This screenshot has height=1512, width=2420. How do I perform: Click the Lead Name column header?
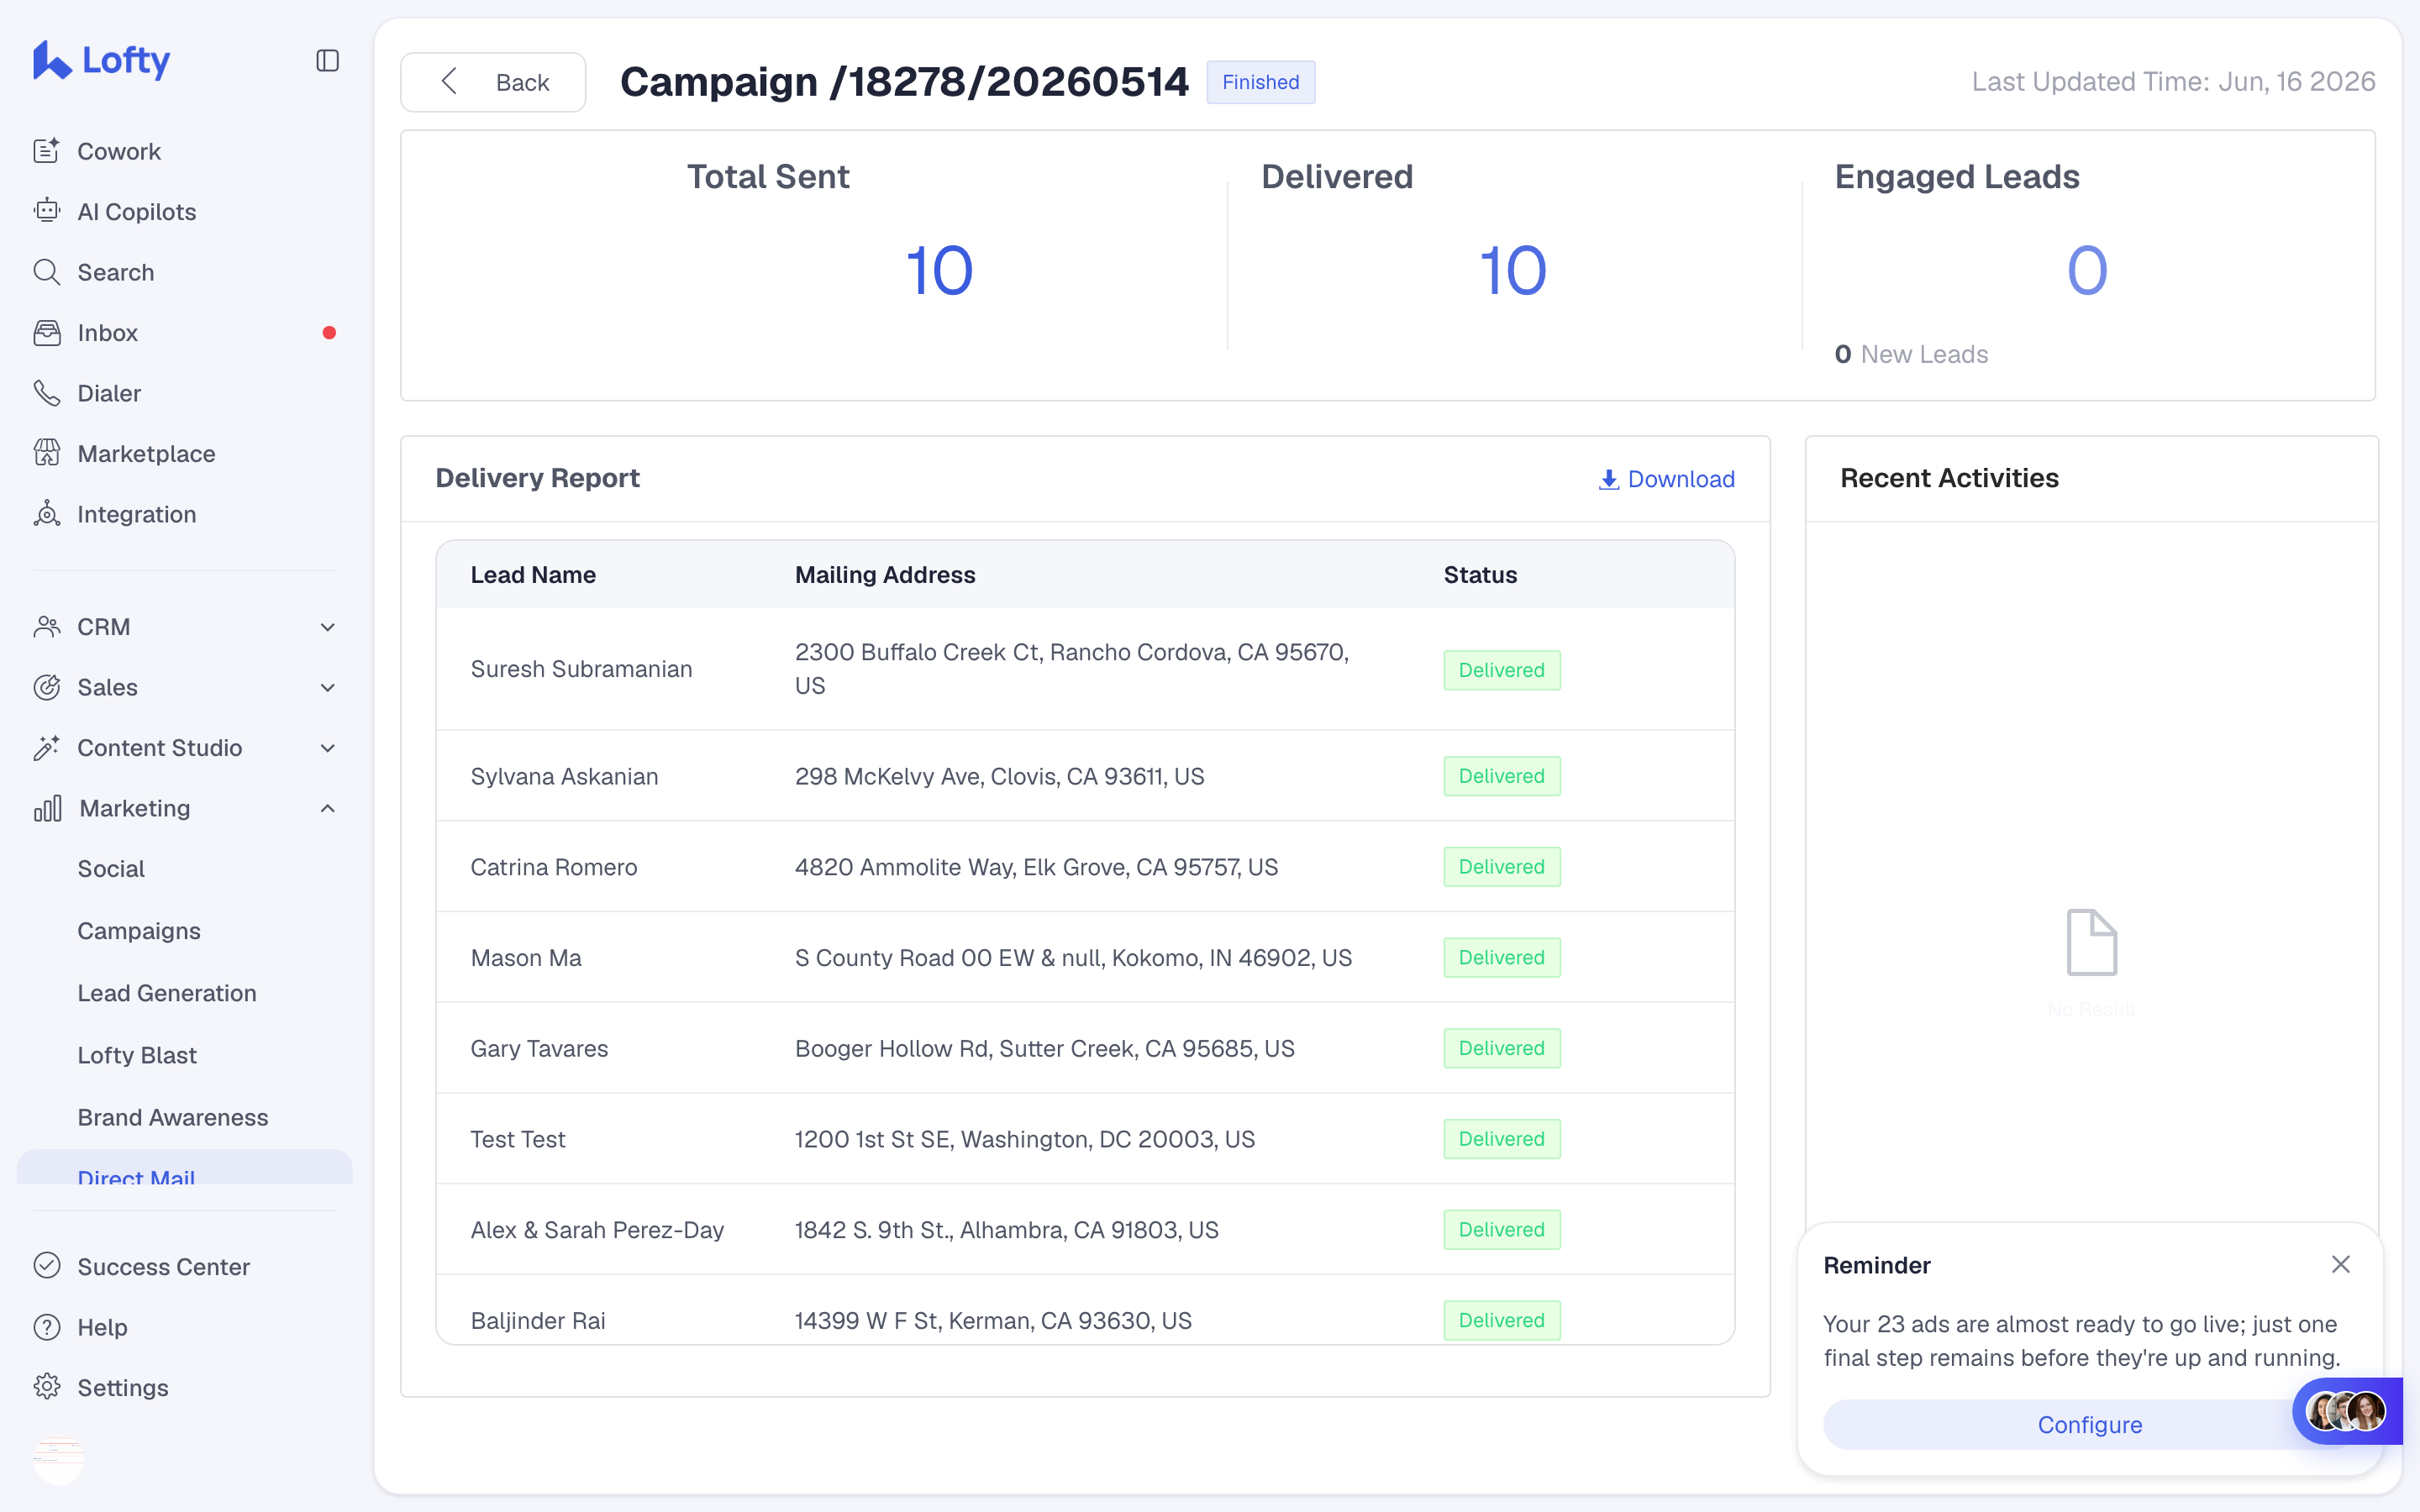[x=533, y=575]
